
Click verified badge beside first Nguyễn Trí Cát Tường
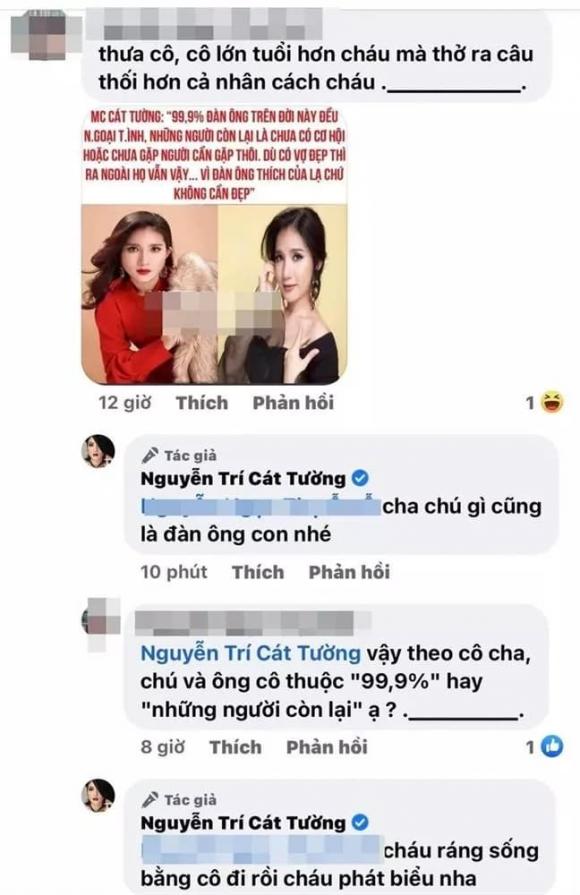pos(360,478)
